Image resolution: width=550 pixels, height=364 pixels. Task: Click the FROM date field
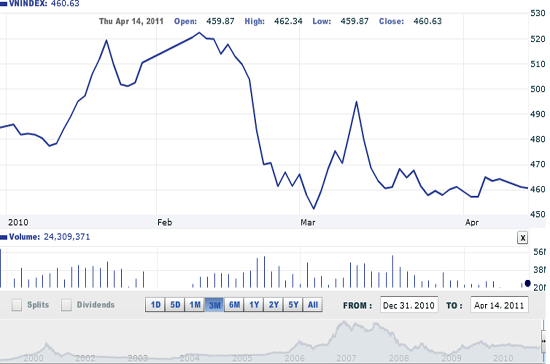click(409, 305)
